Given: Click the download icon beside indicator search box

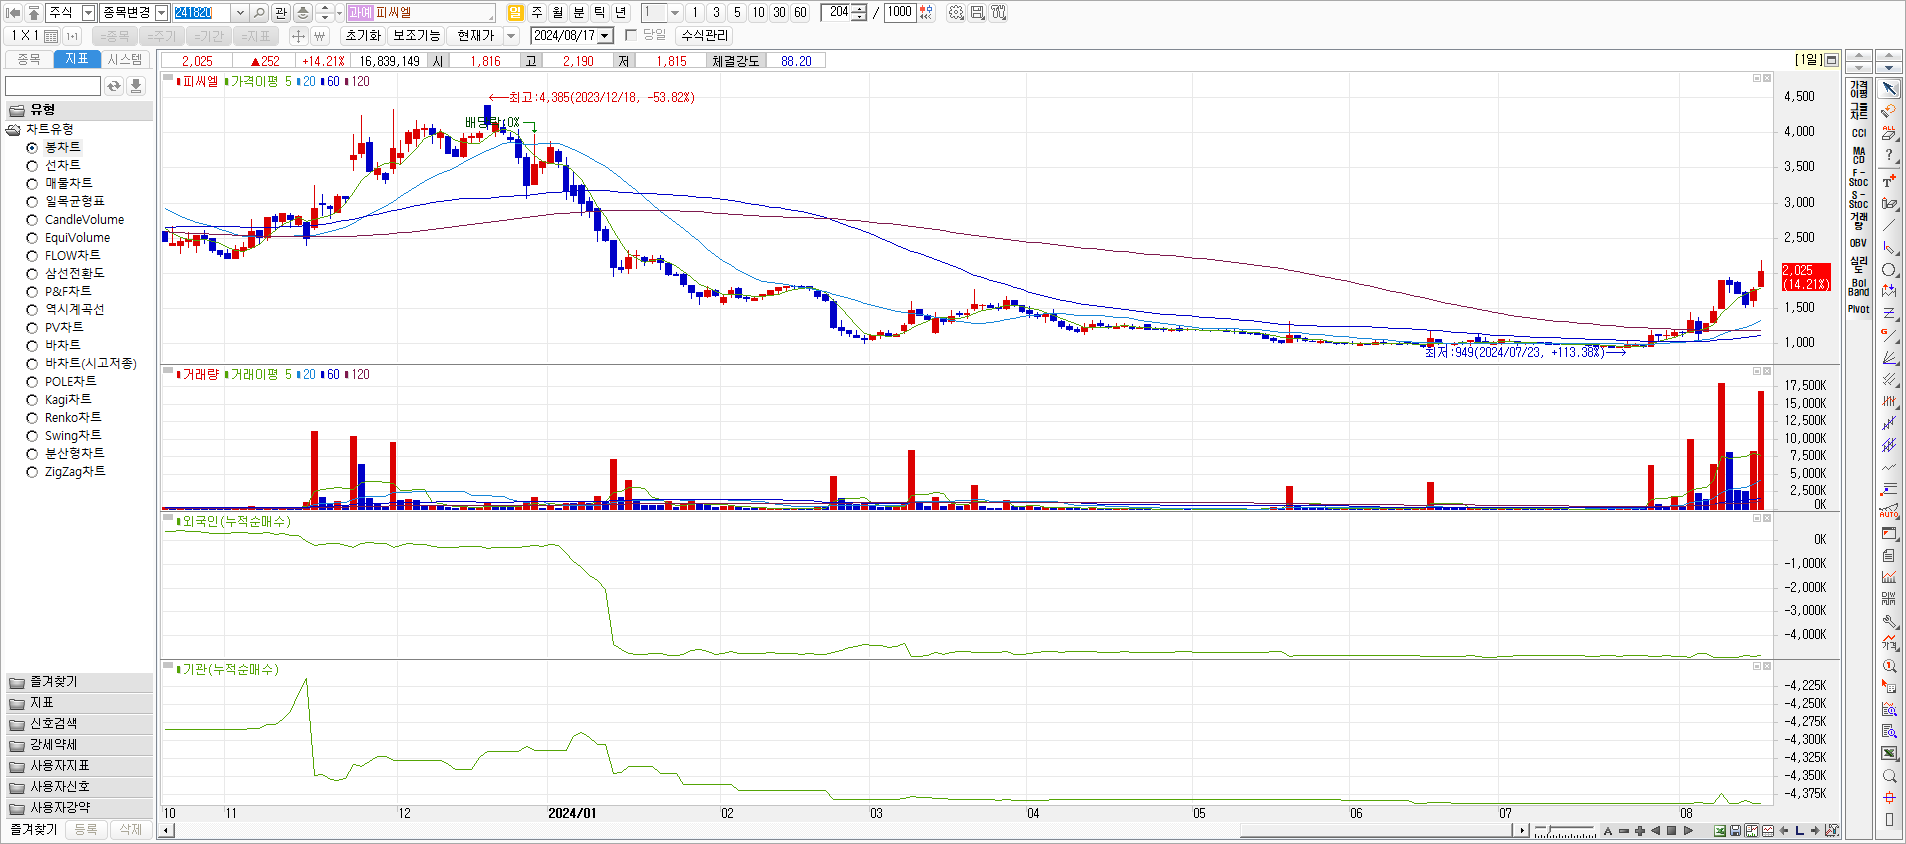Looking at the screenshot, I should [136, 86].
